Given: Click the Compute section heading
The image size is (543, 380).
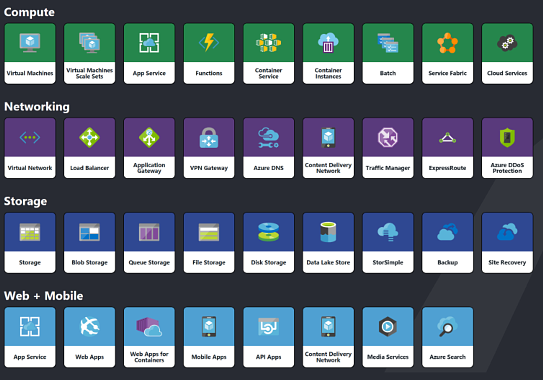Looking at the screenshot, I should pyautogui.click(x=29, y=12).
